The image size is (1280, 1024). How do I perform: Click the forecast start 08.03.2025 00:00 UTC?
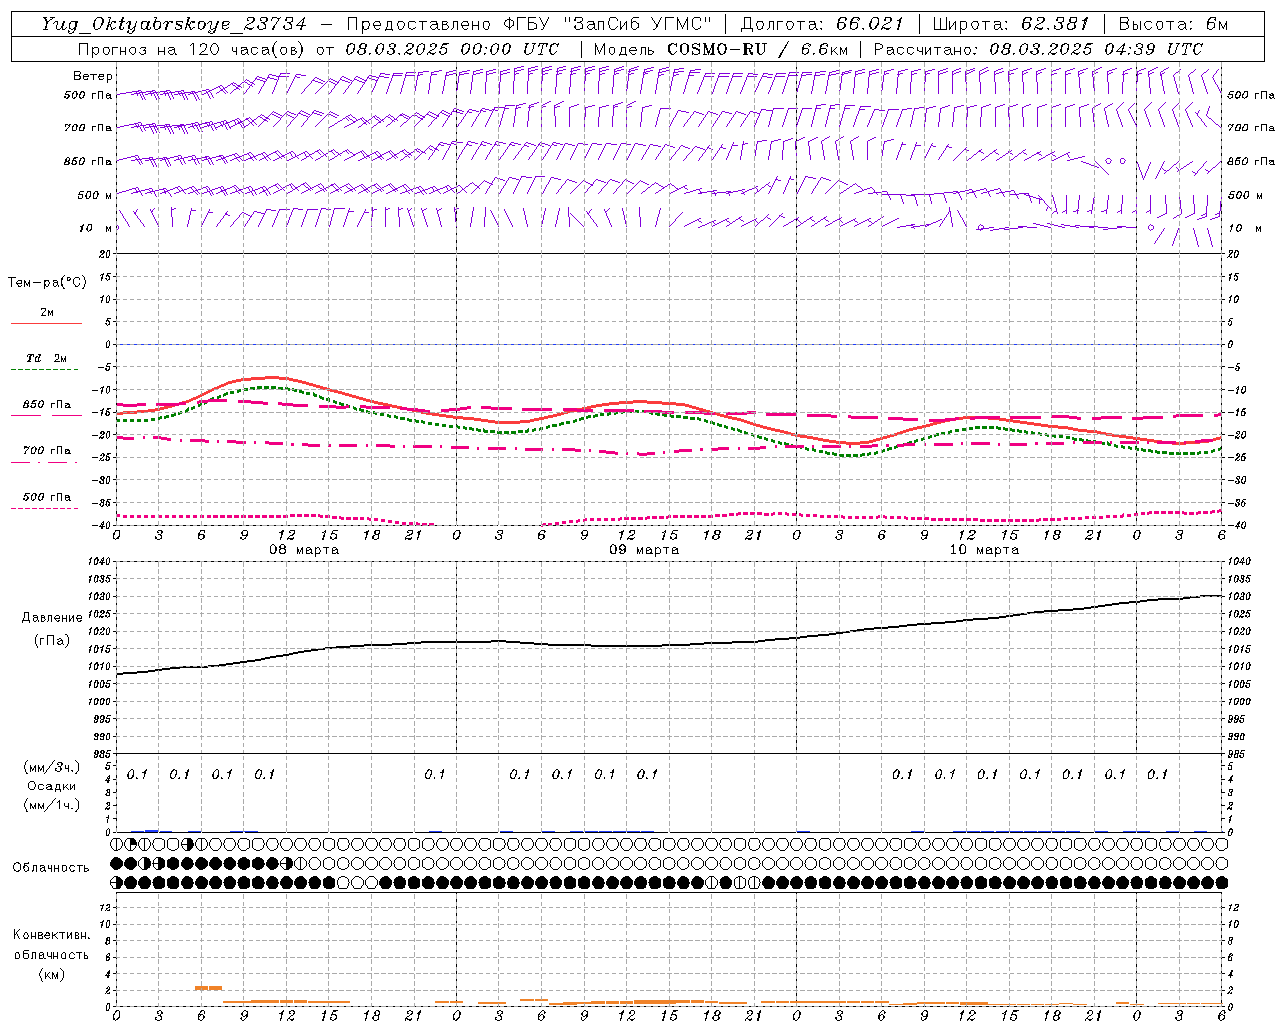tap(452, 49)
